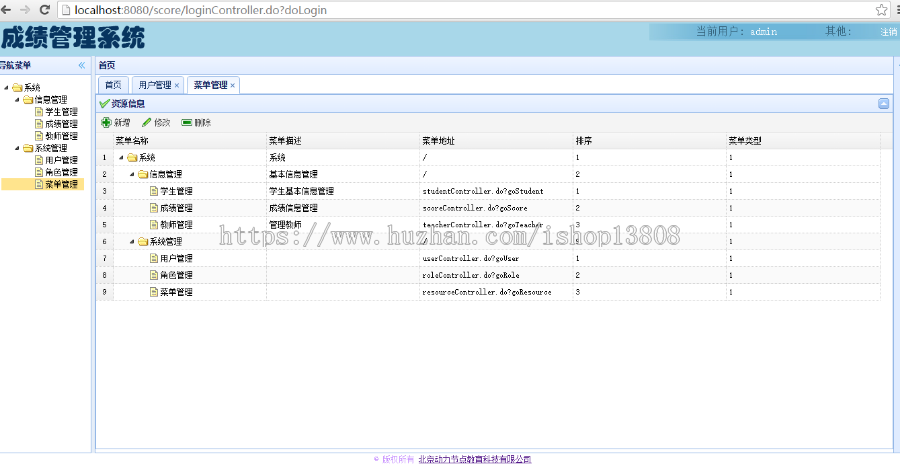Close the 用户管理 tab

(x=177, y=86)
